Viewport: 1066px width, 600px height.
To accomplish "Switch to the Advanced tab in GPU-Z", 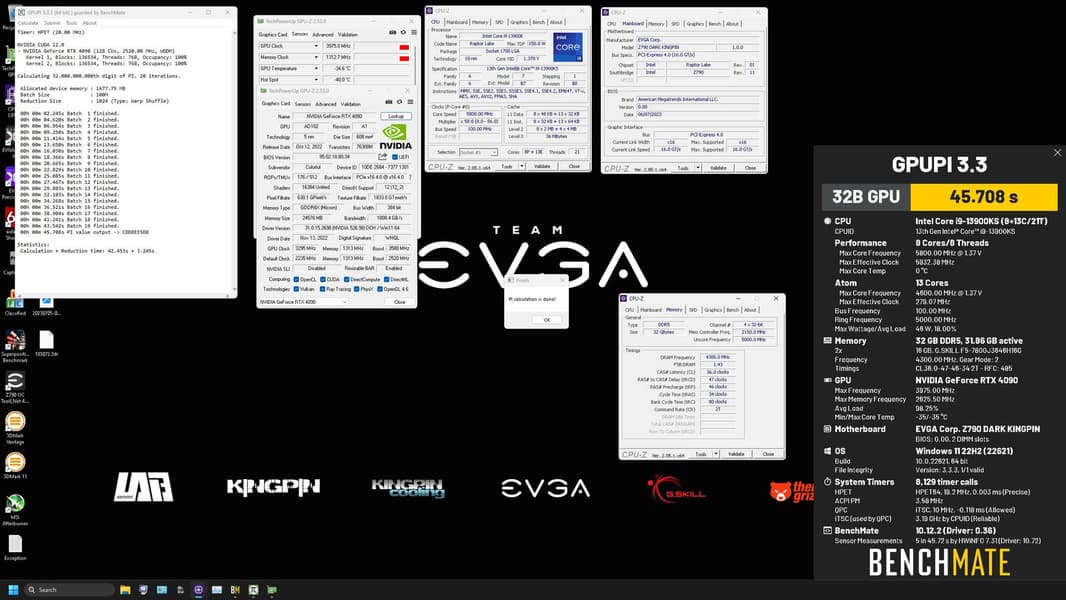I will pos(326,104).
